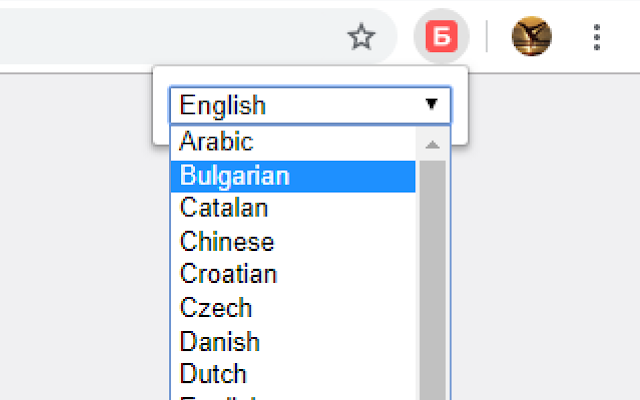
Task: Choose Dutch in the dropdown list
Action: point(293,374)
